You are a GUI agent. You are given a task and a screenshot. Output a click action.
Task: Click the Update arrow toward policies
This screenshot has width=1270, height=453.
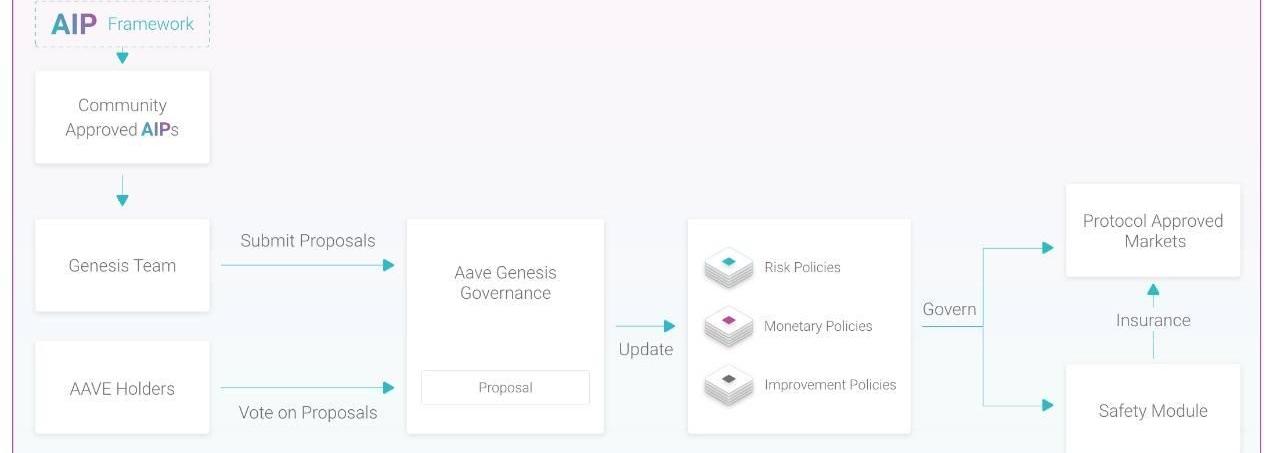[x=669, y=326]
